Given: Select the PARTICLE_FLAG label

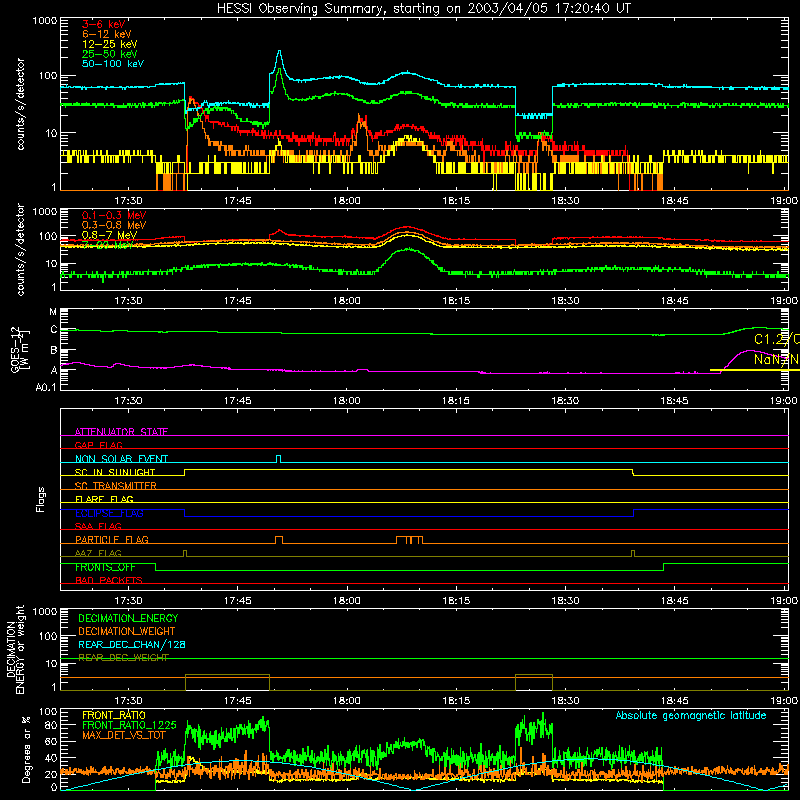Looking at the screenshot, I should 112,539.
